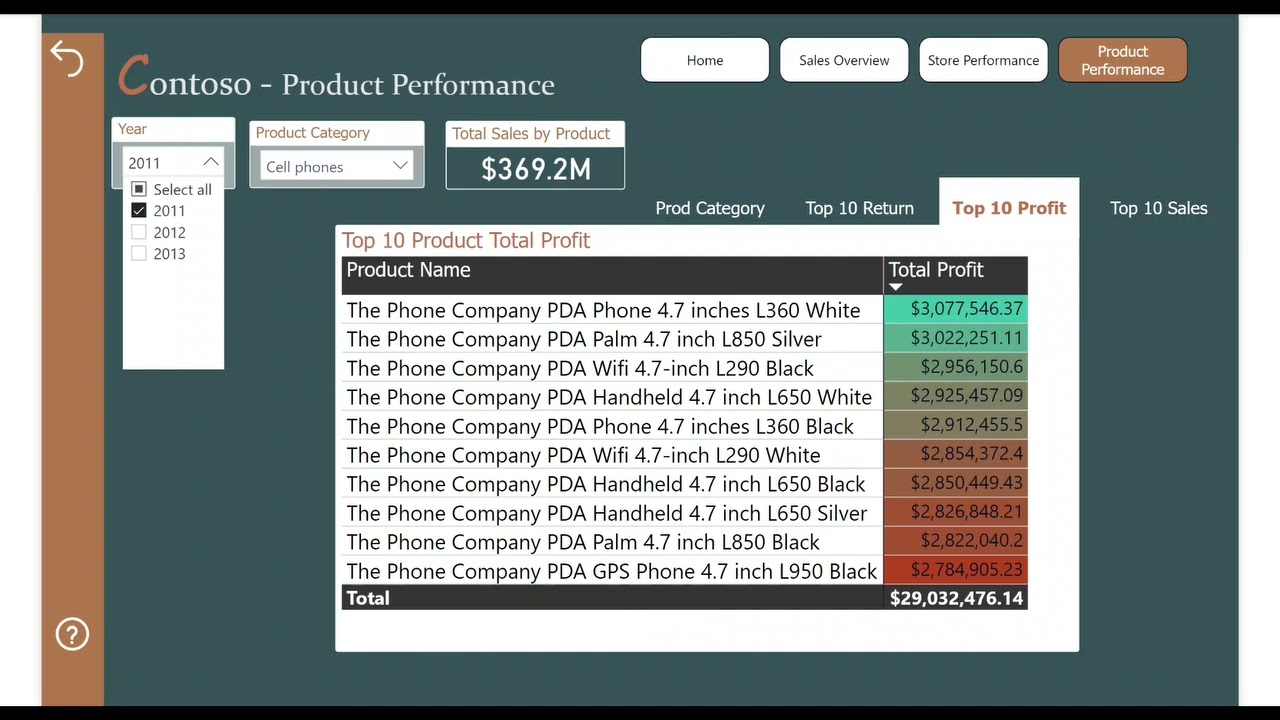Click the back arrow icon
1280x720 pixels.
pyautogui.click(x=67, y=59)
